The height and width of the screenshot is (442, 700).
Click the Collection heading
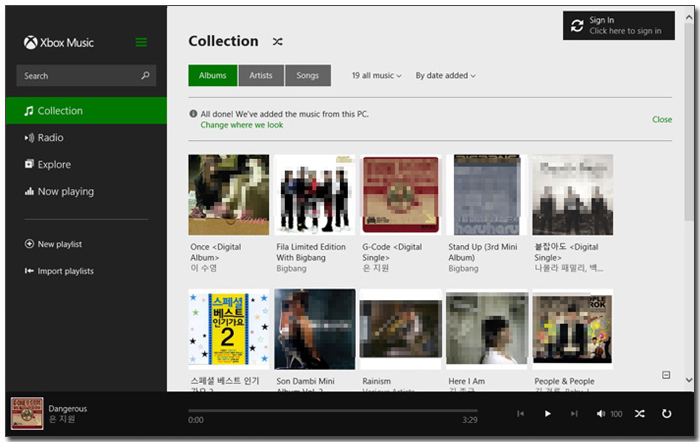coord(223,41)
